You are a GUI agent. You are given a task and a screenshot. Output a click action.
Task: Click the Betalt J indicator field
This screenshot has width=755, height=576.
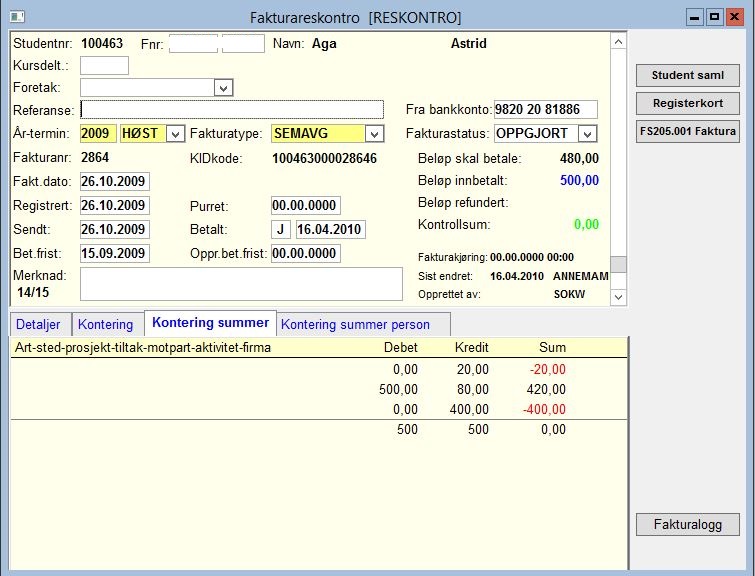(281, 229)
